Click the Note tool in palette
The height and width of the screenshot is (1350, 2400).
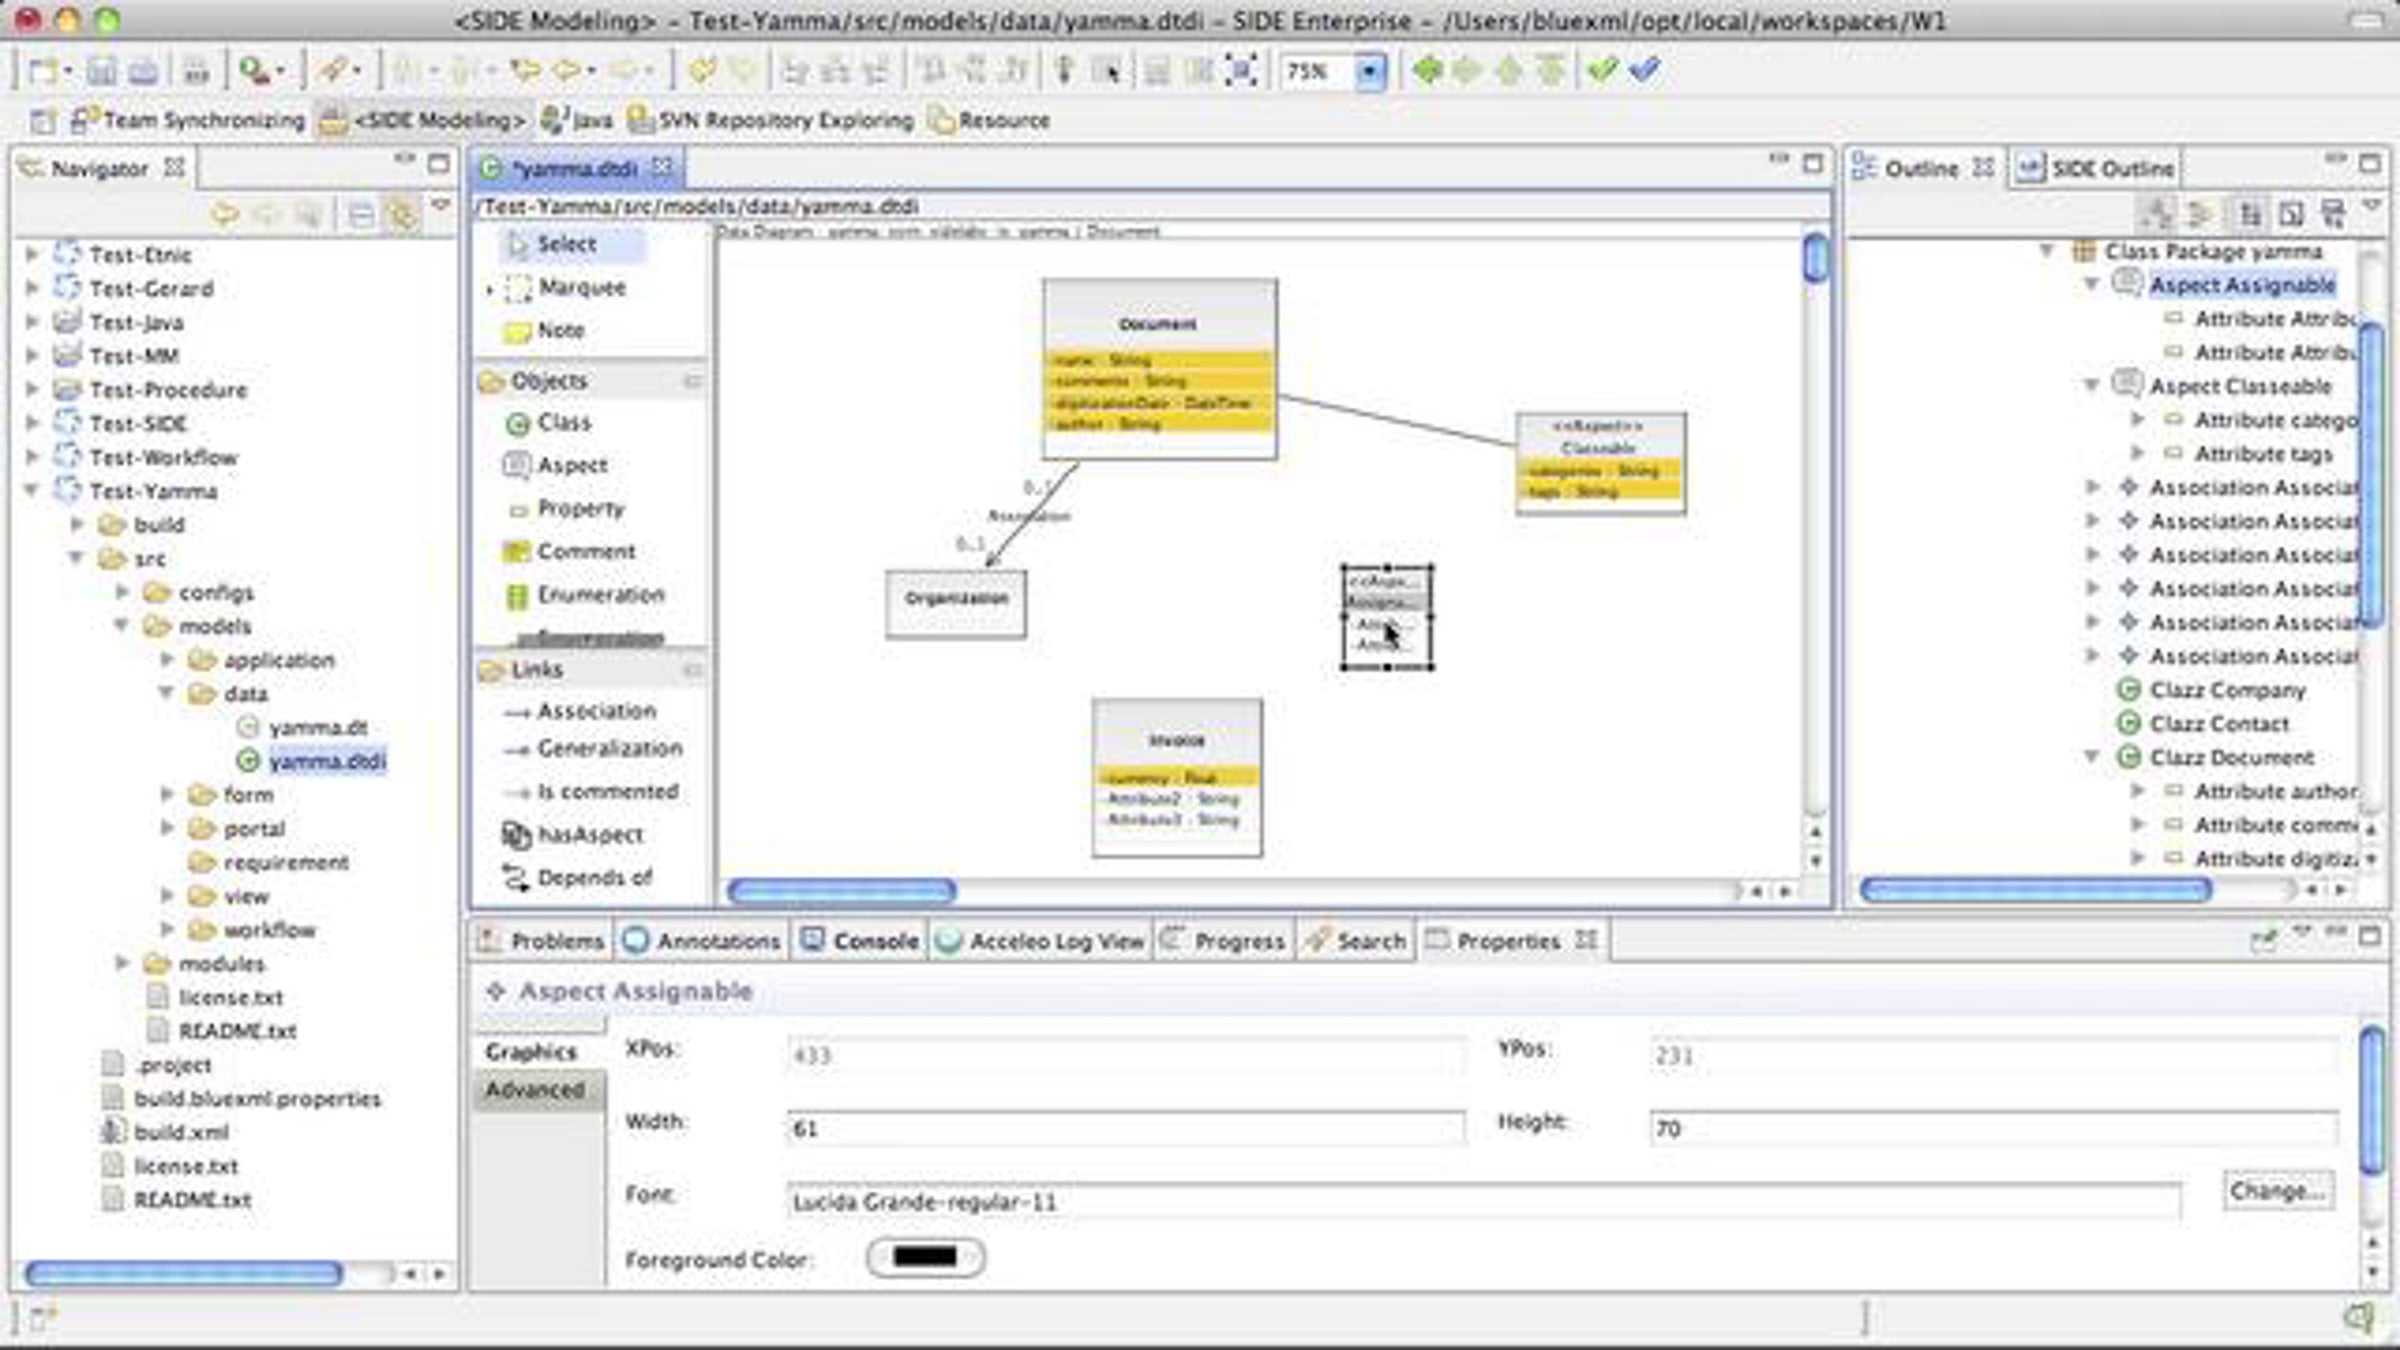[559, 331]
